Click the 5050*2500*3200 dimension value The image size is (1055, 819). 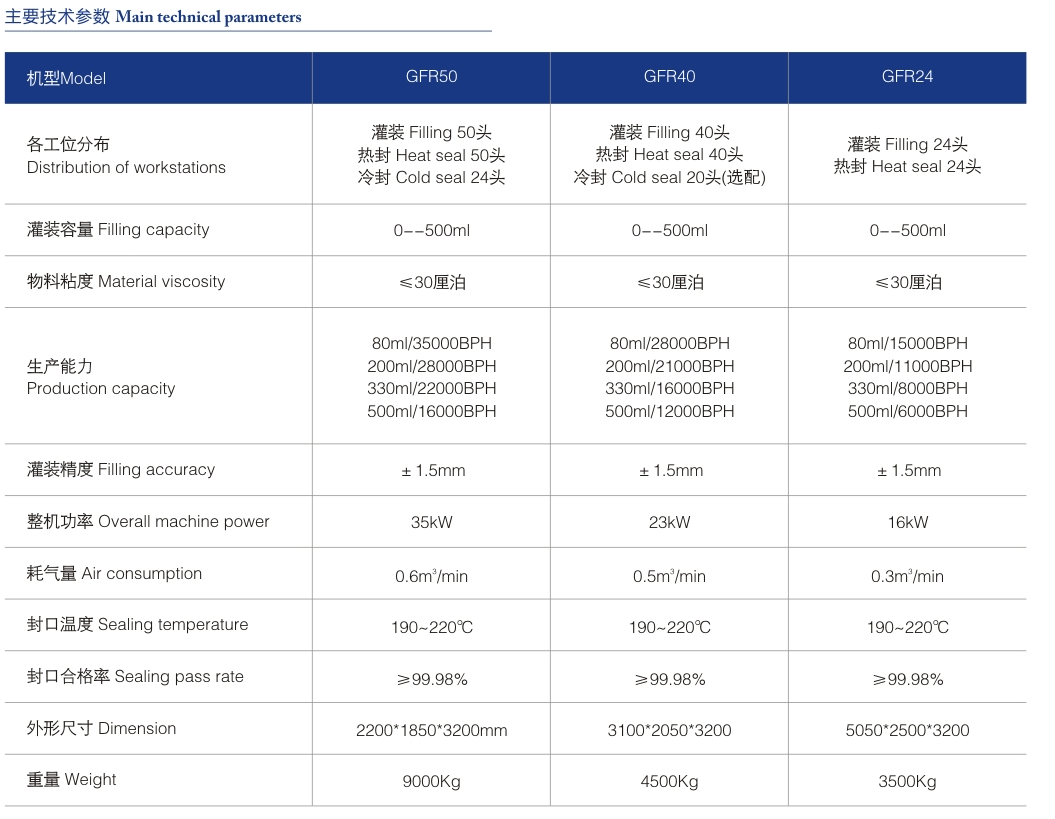pos(907,730)
